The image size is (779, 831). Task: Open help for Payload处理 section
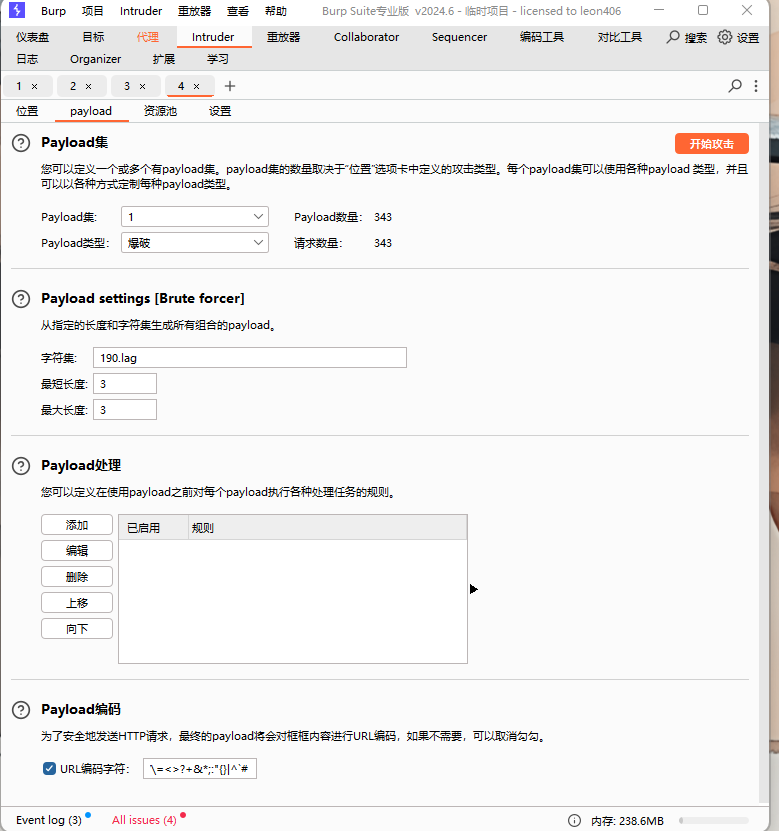21,466
